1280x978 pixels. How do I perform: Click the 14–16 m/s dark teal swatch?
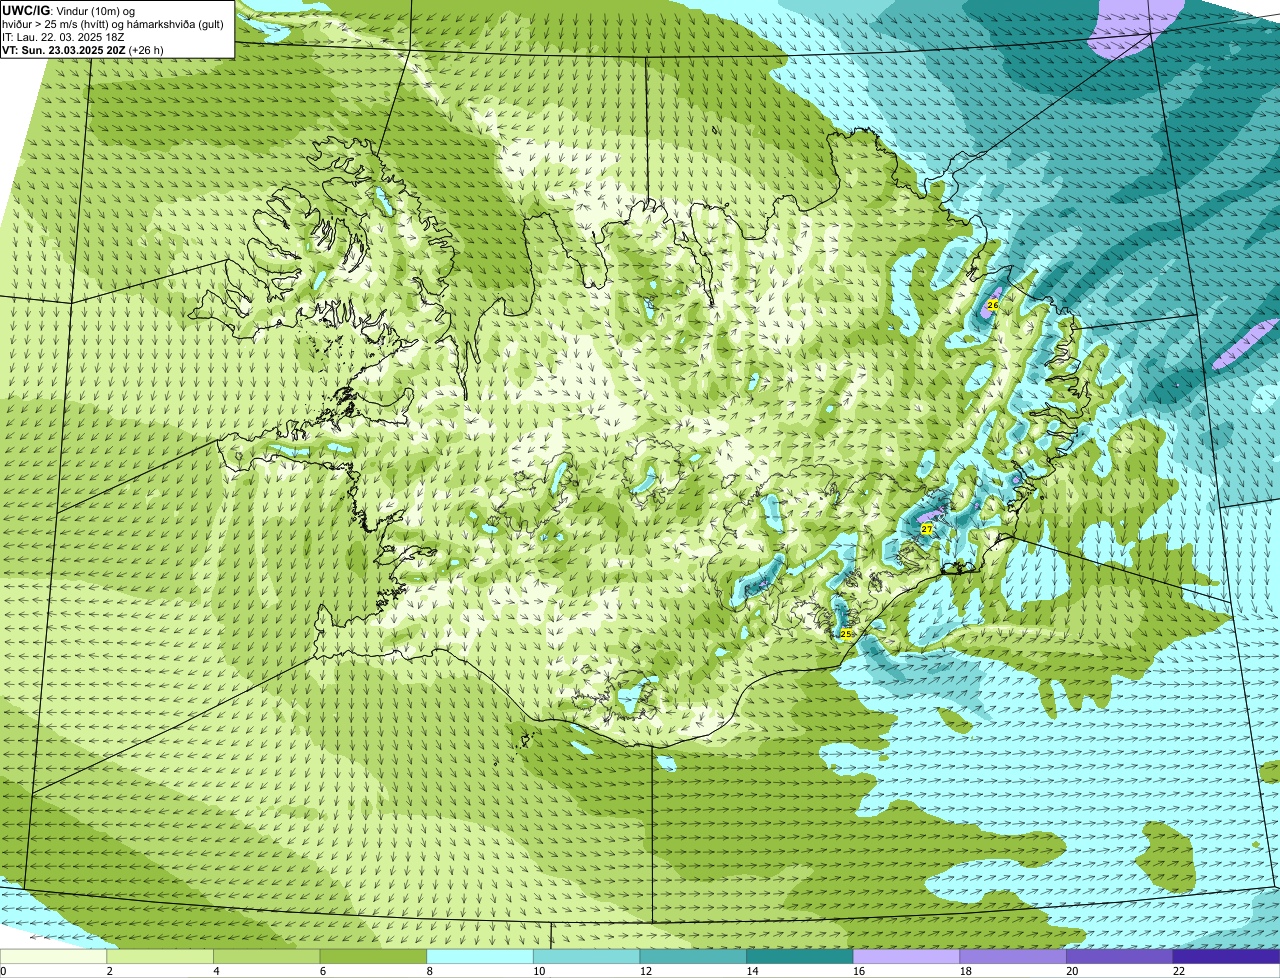click(x=799, y=956)
